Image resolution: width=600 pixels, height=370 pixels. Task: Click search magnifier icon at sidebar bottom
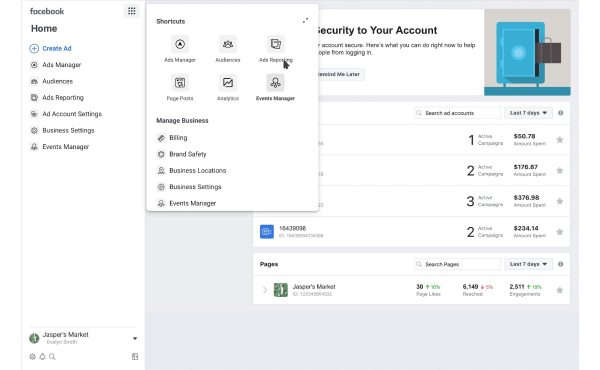coord(52,357)
